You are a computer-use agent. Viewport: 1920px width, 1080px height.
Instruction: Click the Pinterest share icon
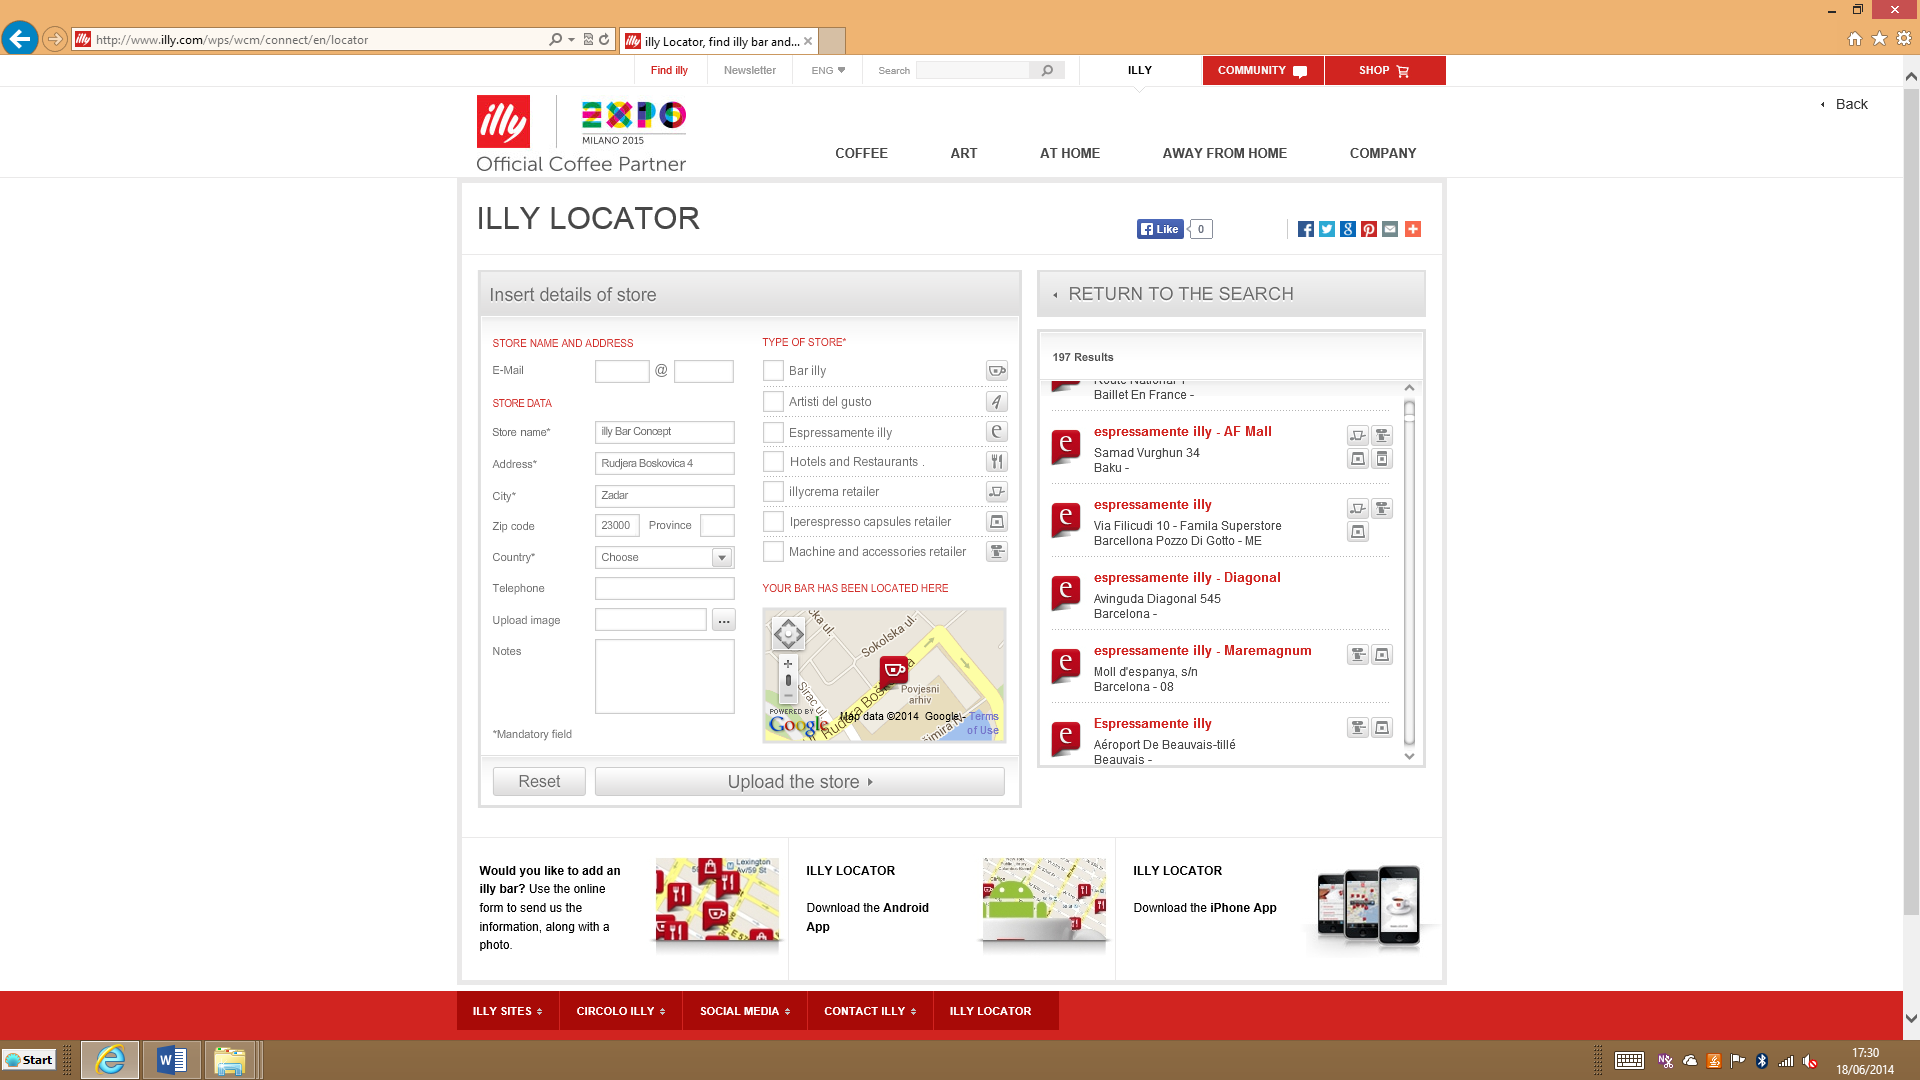(1369, 229)
